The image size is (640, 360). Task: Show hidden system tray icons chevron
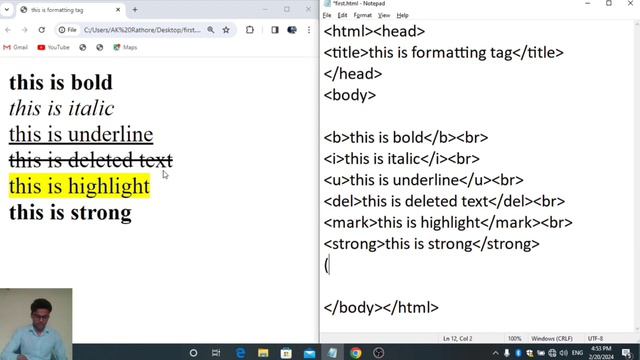click(x=495, y=353)
